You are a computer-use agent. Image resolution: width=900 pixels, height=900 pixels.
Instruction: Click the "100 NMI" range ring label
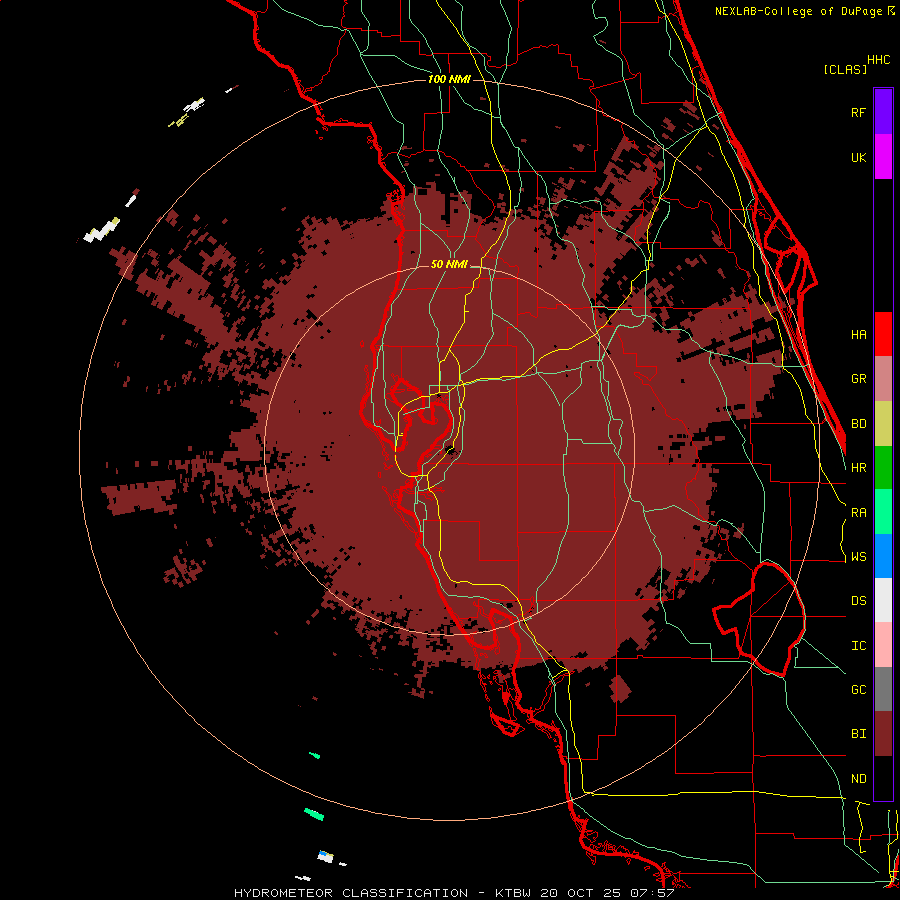coord(449,79)
